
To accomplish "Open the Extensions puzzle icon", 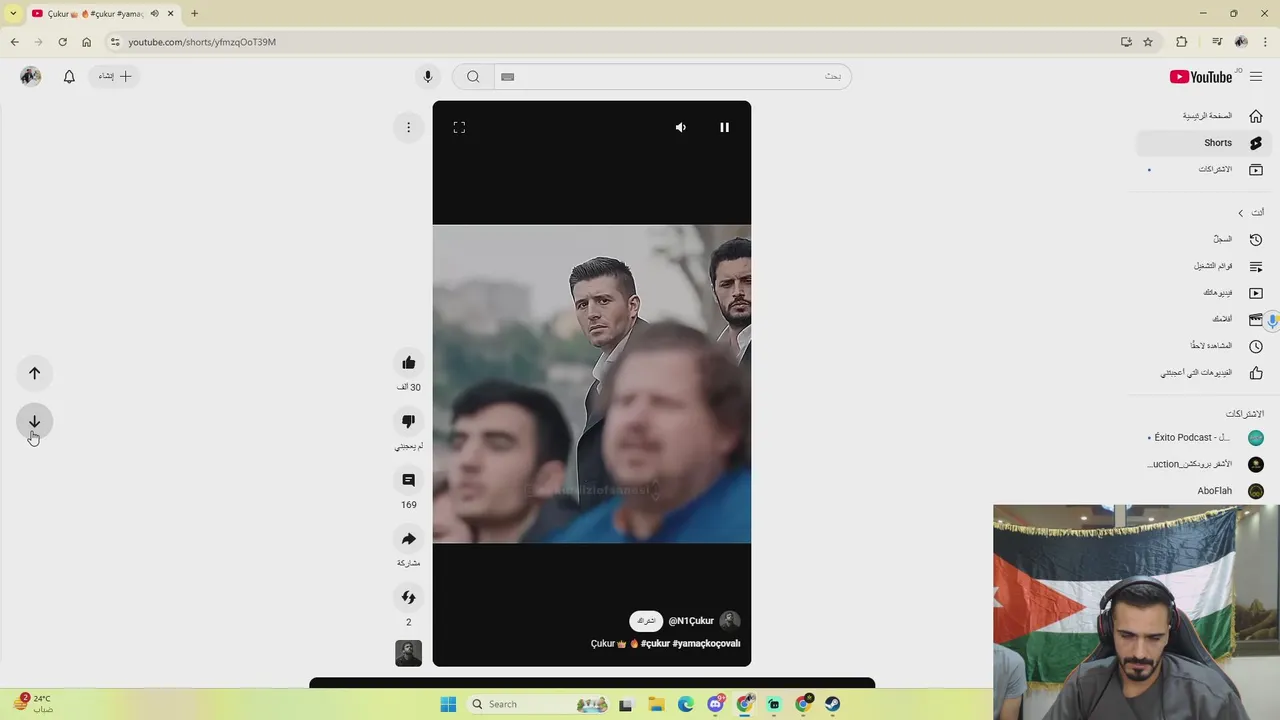I will (x=1181, y=42).
